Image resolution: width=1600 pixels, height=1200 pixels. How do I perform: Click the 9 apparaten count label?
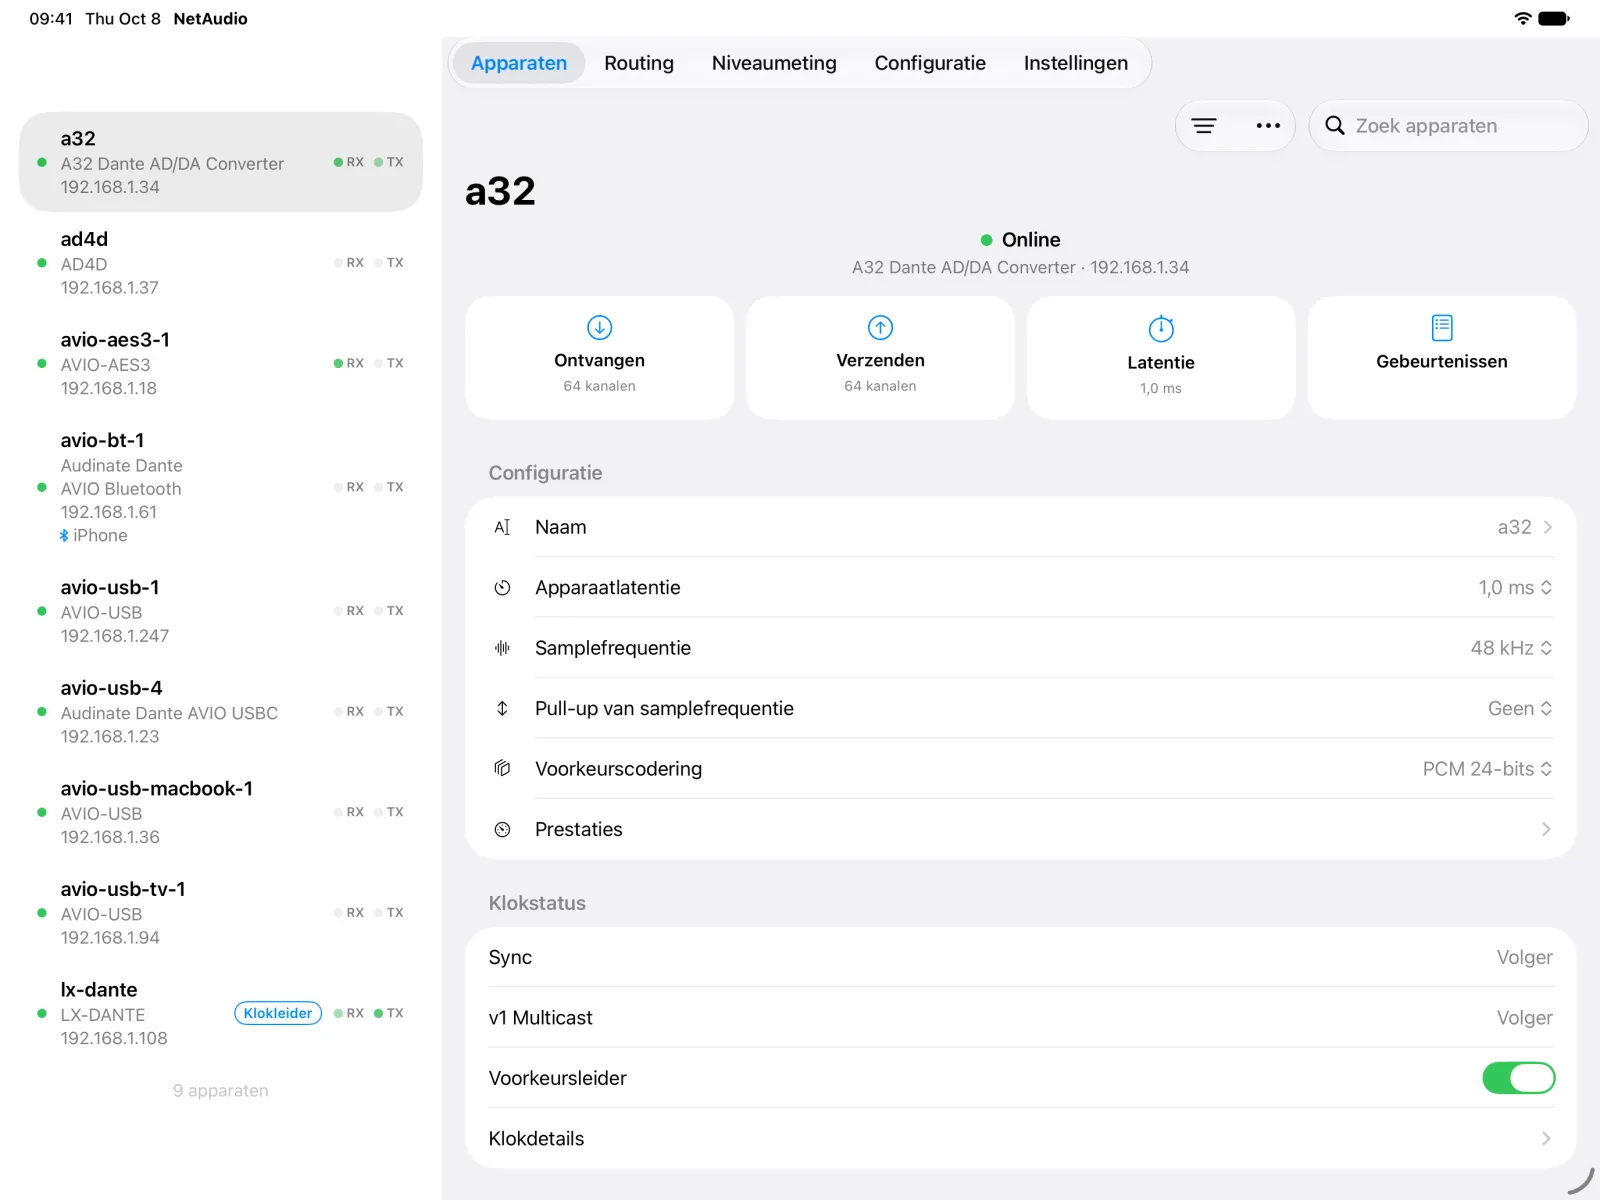pyautogui.click(x=221, y=1091)
